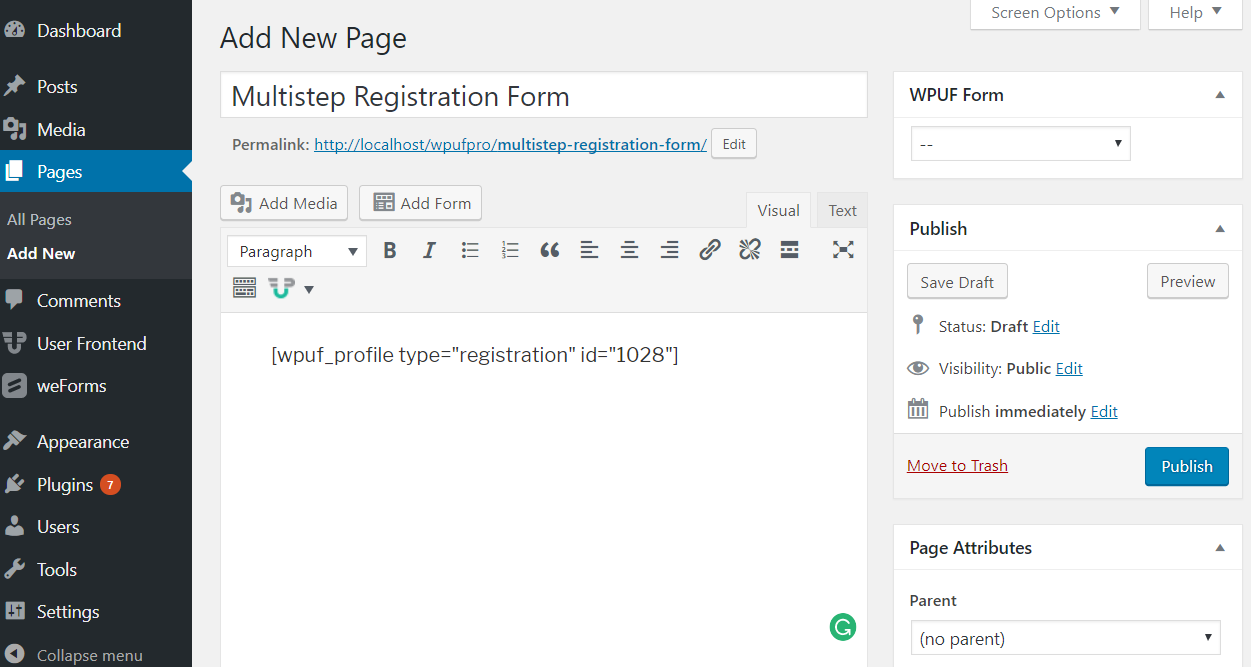Switch to Visual editor tab
This screenshot has width=1251, height=667.
pyautogui.click(x=778, y=210)
